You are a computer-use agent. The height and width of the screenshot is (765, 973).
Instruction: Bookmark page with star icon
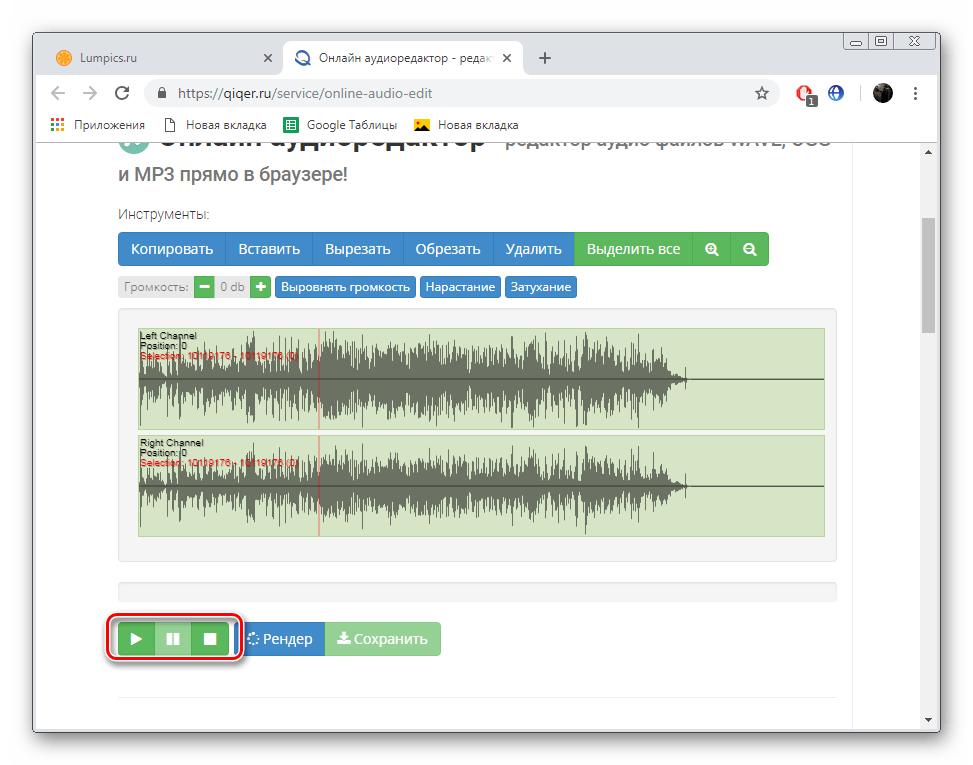tap(762, 93)
